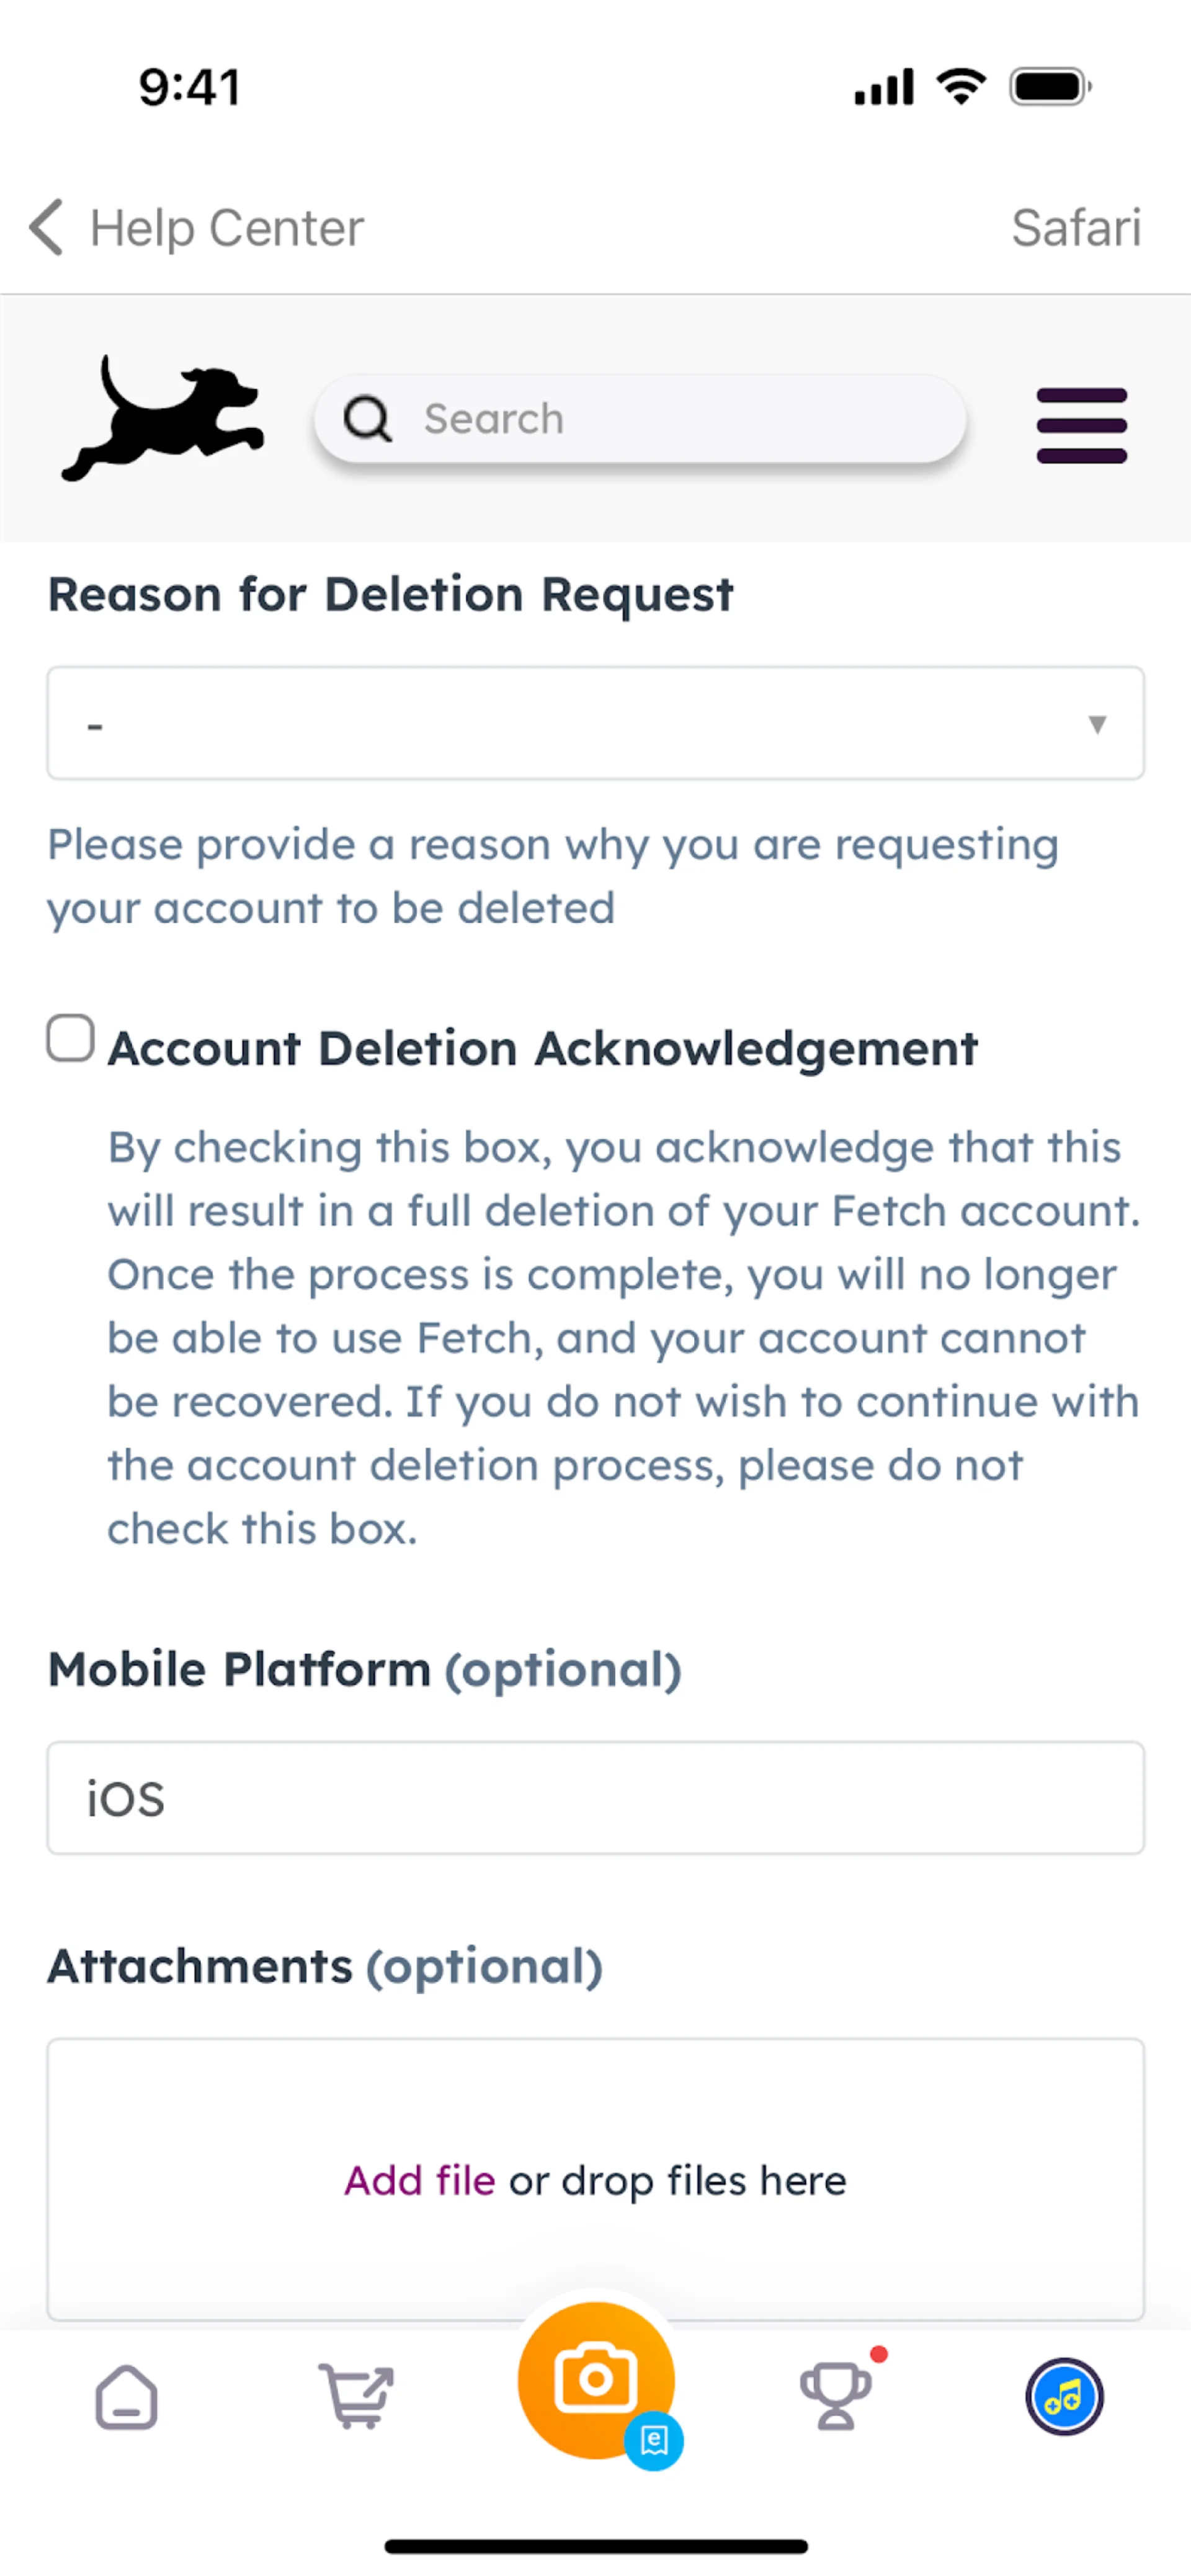
Task: Click the dropdown arrow in reason field
Action: [x=1097, y=724]
